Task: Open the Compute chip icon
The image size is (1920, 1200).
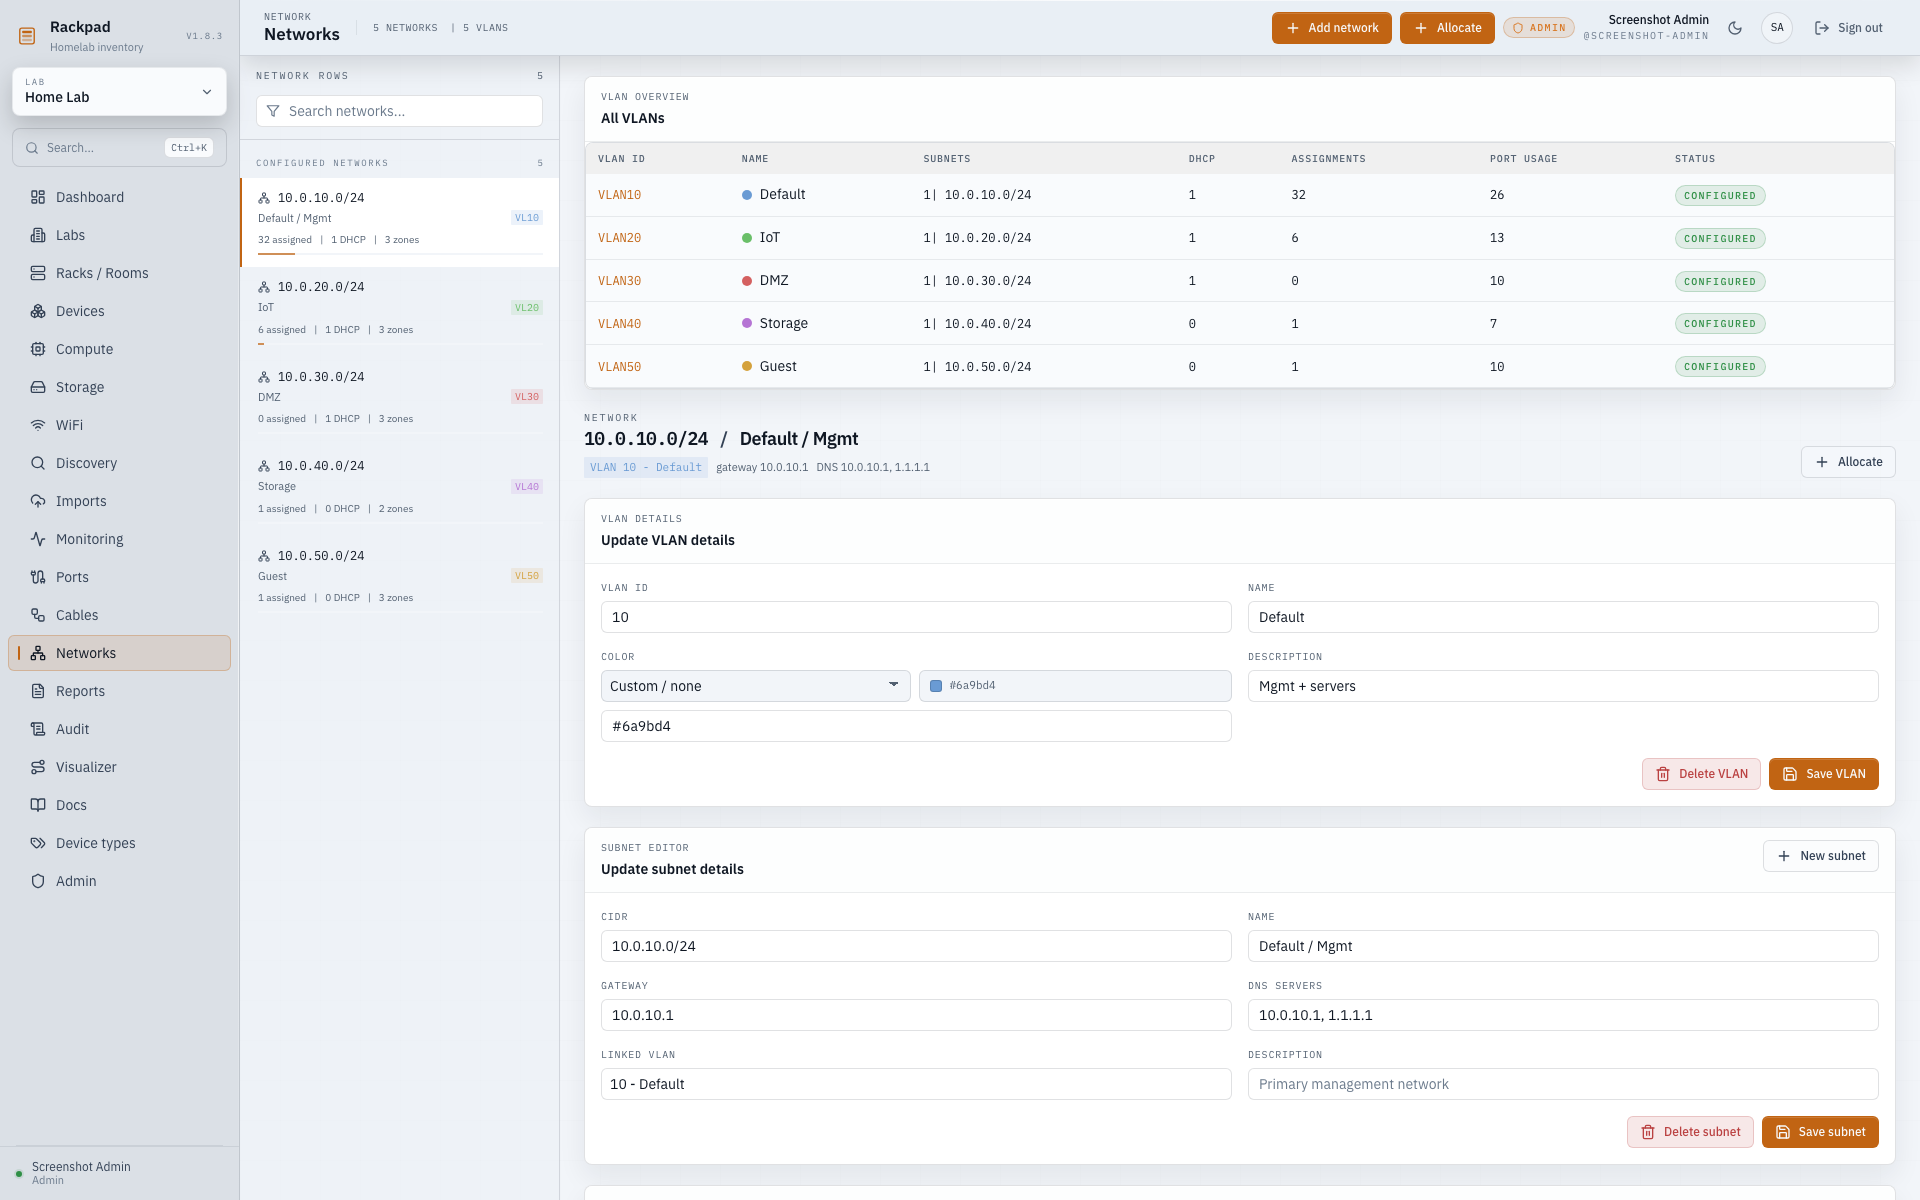Action: (38, 349)
